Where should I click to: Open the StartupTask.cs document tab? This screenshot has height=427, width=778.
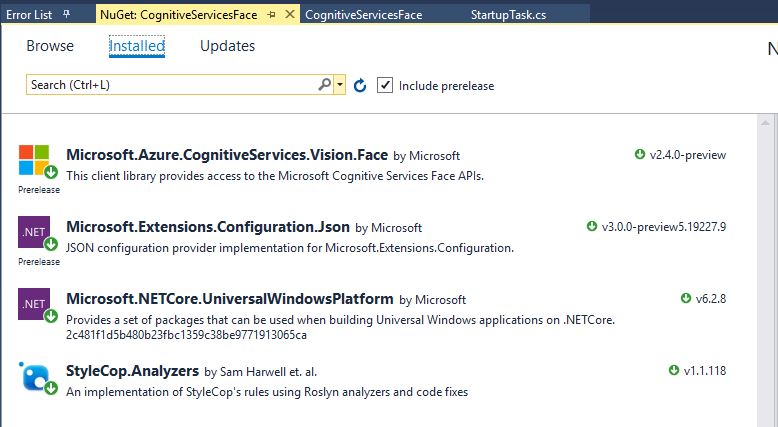508,15
